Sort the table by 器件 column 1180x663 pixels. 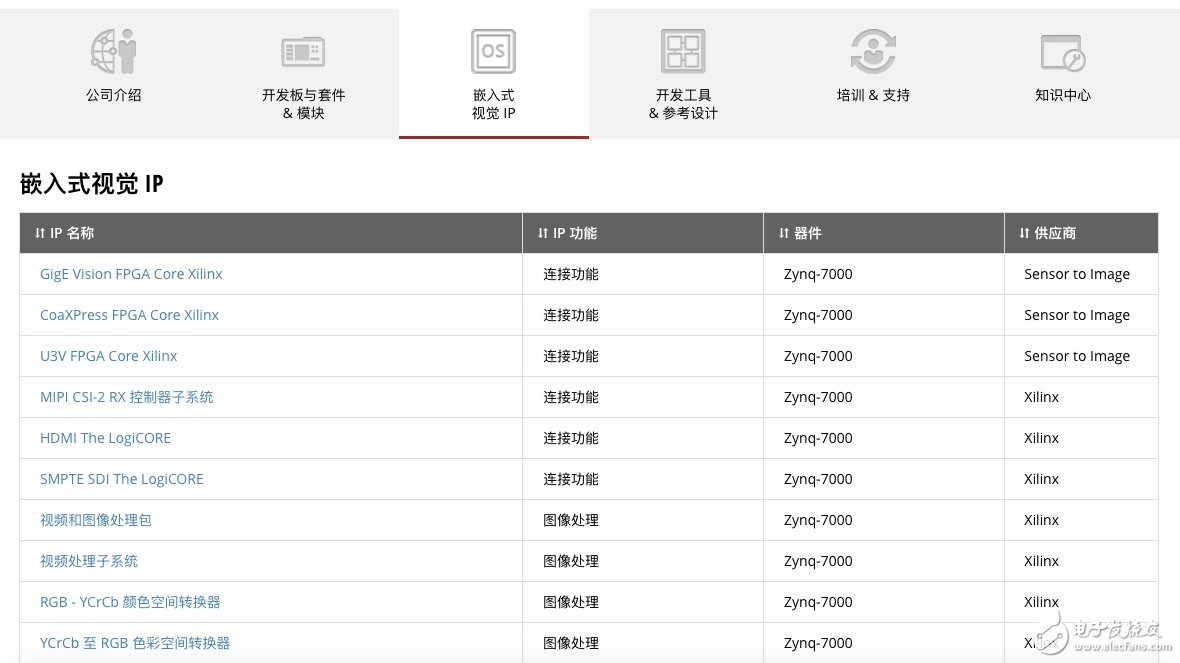800,233
